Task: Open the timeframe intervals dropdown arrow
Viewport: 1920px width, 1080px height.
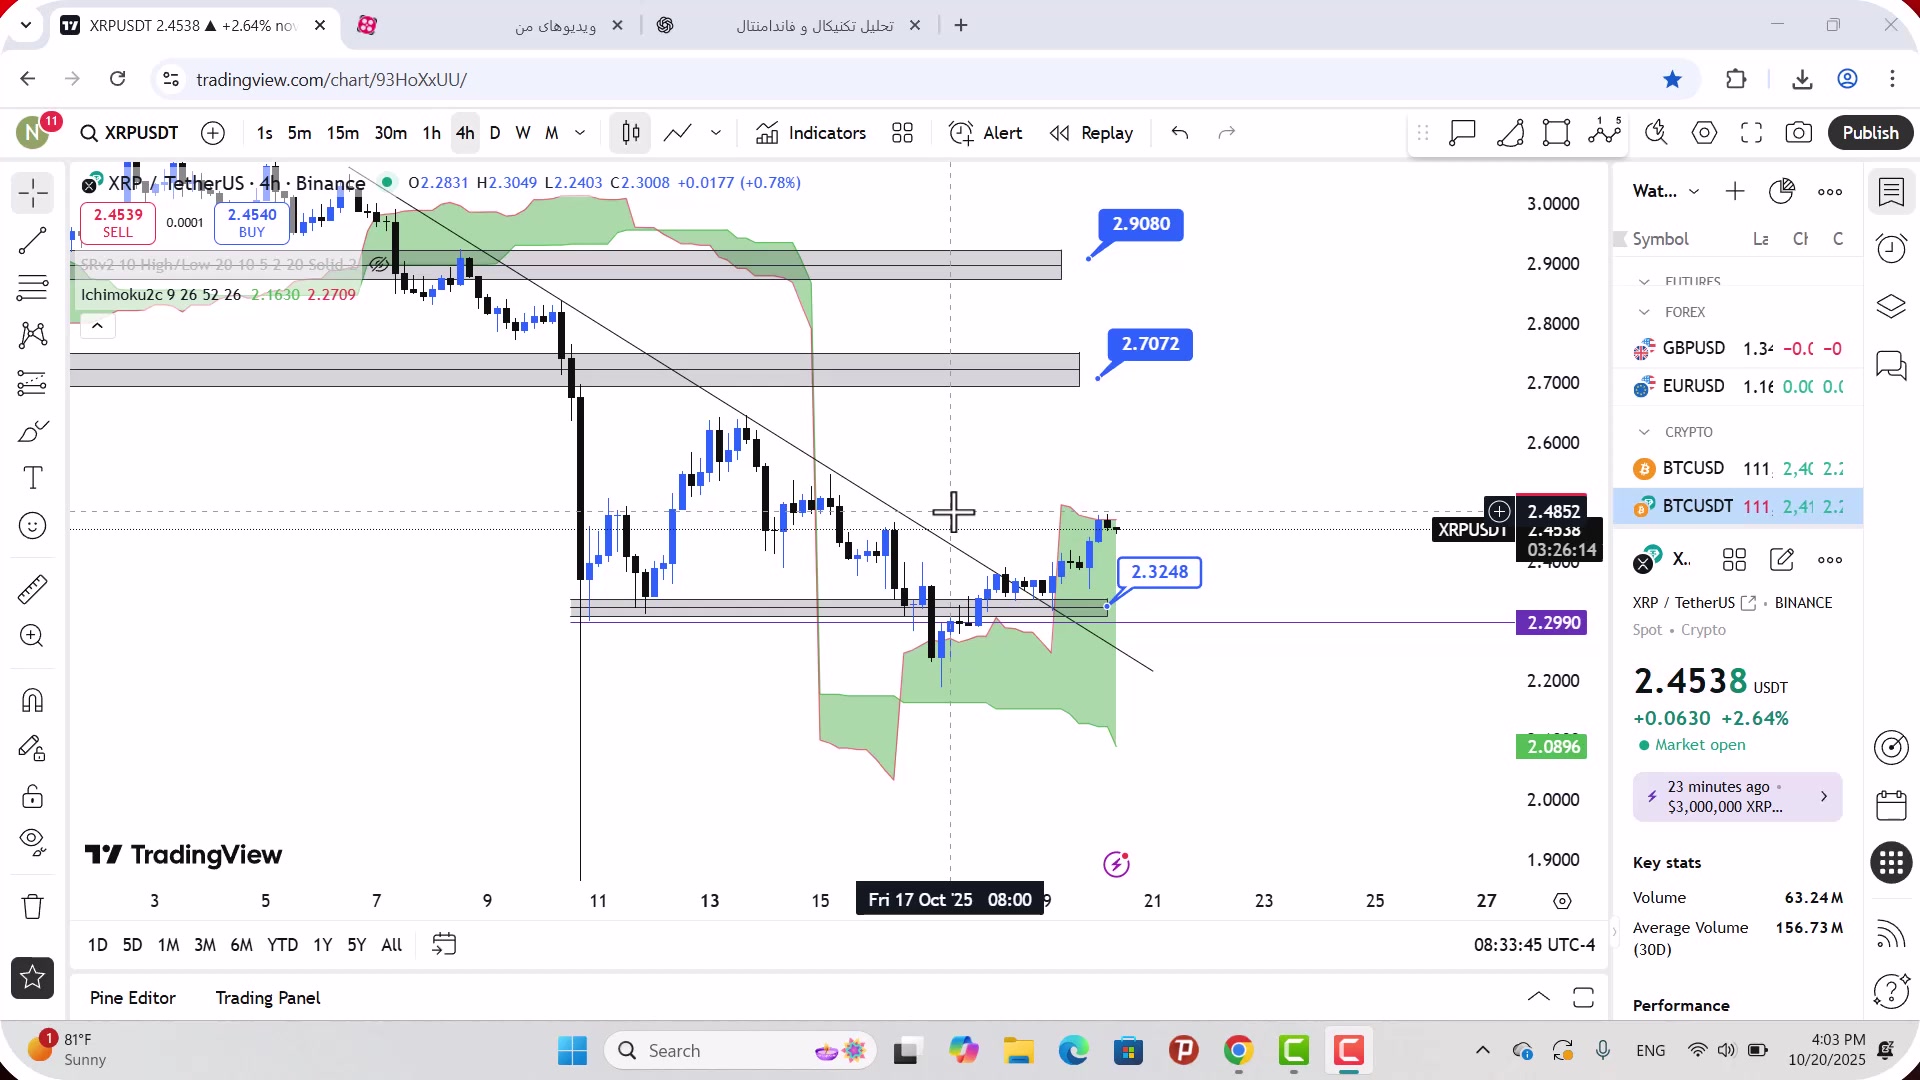Action: coord(580,133)
